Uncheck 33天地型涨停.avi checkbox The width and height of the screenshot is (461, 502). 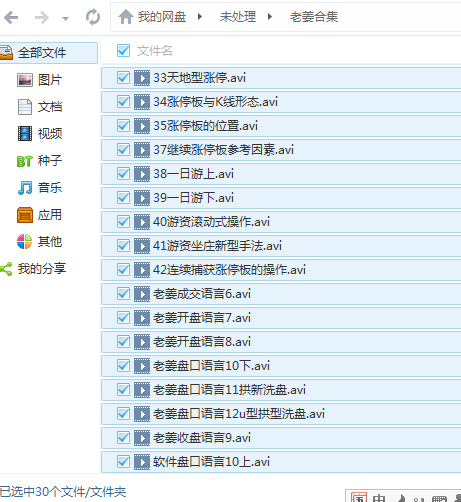tap(123, 78)
